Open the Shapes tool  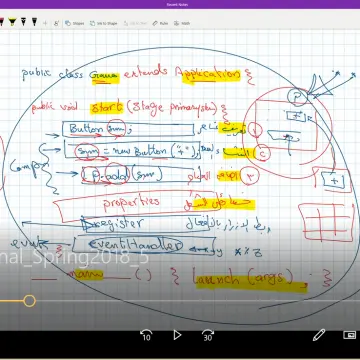75,23
